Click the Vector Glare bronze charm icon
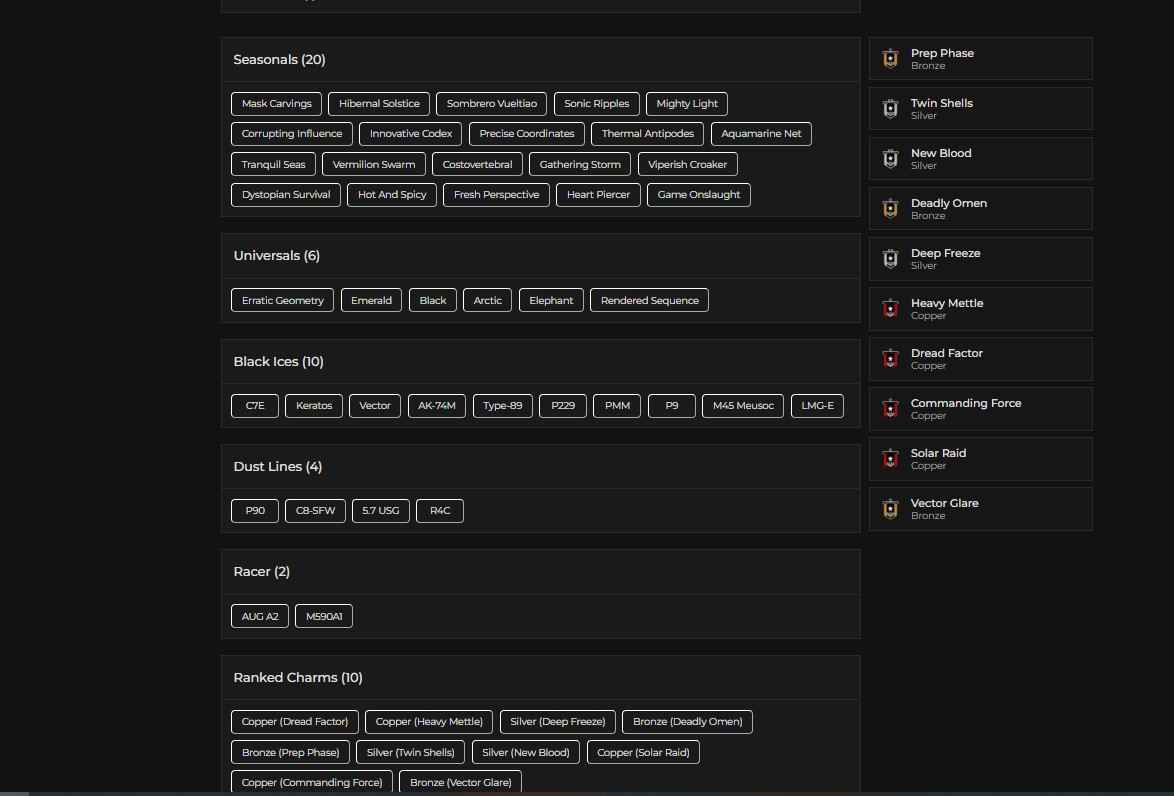This screenshot has width=1174, height=796. [890, 509]
